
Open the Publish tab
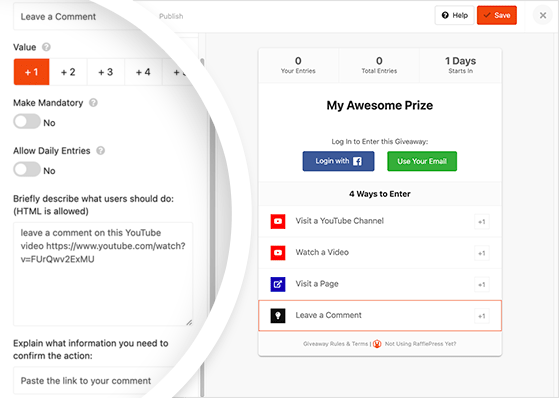tap(171, 16)
